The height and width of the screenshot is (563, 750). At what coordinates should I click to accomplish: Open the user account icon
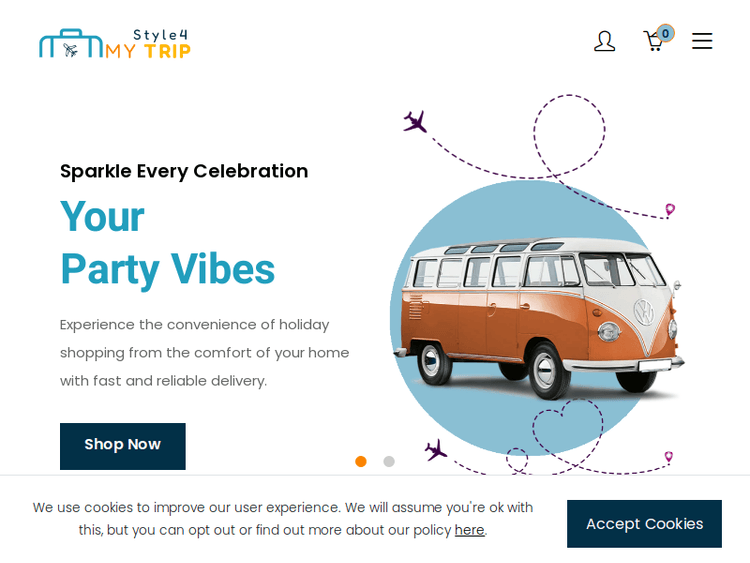click(x=604, y=41)
